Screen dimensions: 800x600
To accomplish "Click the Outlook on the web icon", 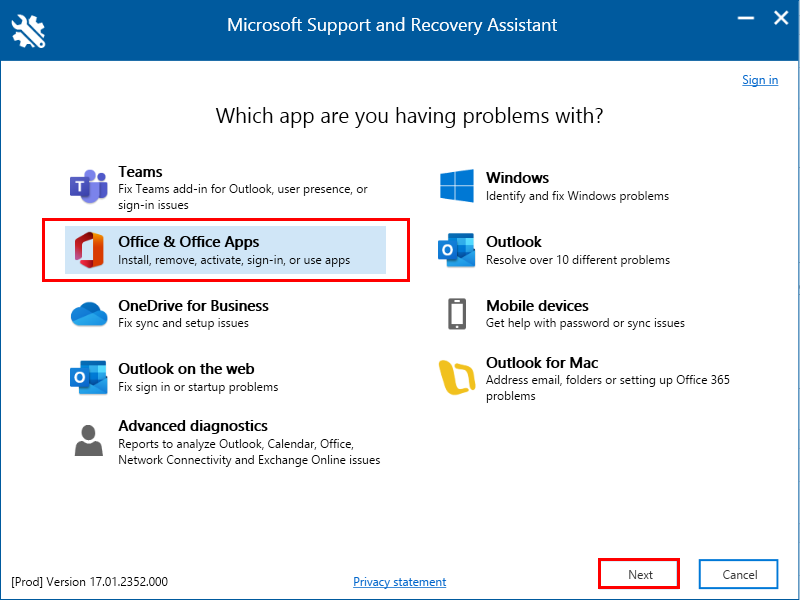I will pyautogui.click(x=88, y=377).
